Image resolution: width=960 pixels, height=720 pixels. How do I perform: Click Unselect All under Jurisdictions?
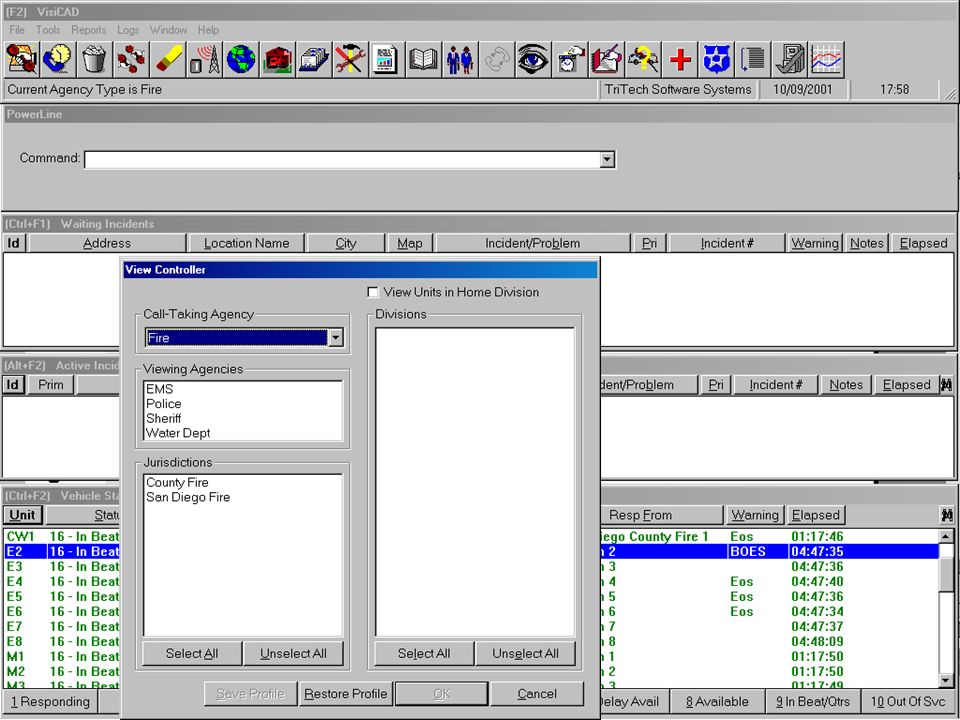pos(293,653)
